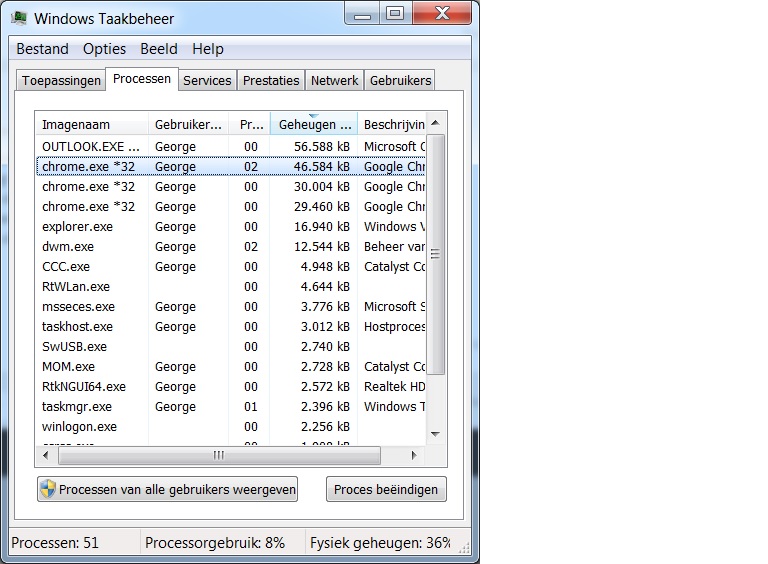Select the MOM.exe process
Image resolution: width=768 pixels, height=564 pixels.
pos(231,367)
